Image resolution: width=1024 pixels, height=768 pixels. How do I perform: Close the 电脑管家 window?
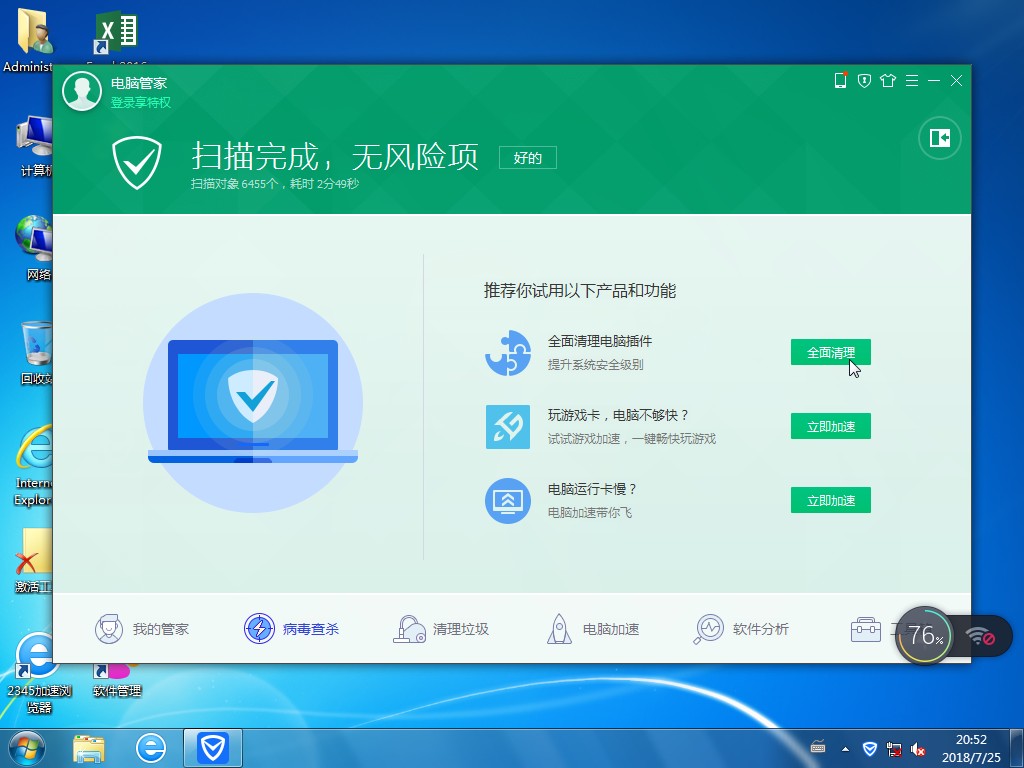956,80
